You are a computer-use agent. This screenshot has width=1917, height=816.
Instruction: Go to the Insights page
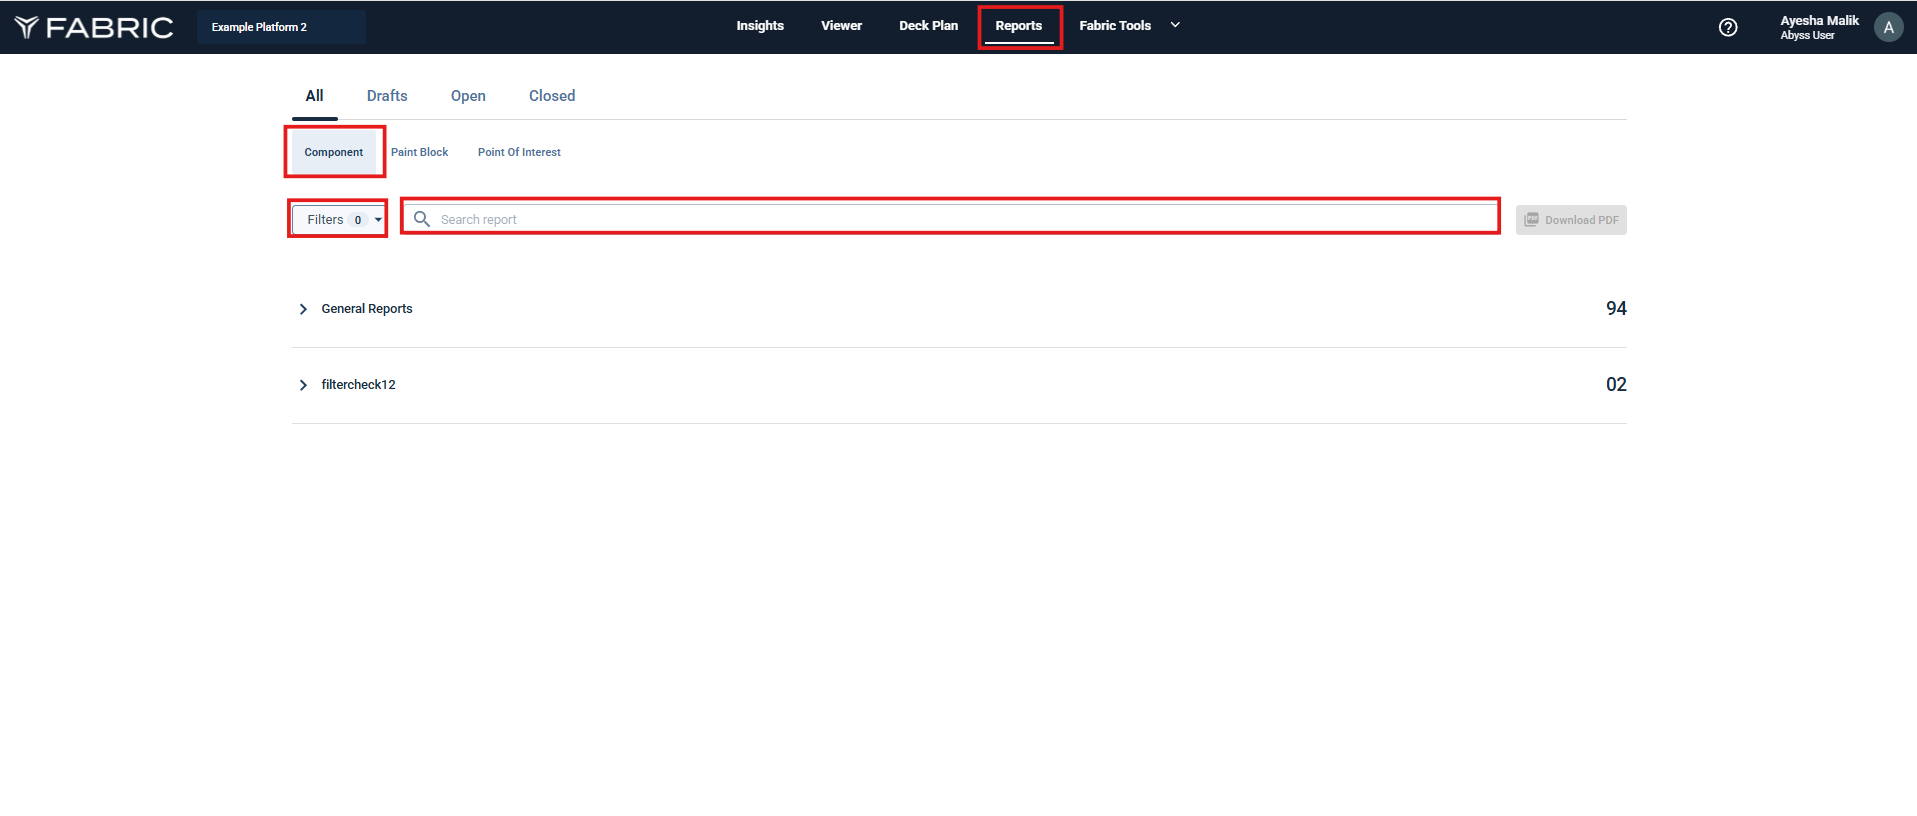click(760, 26)
